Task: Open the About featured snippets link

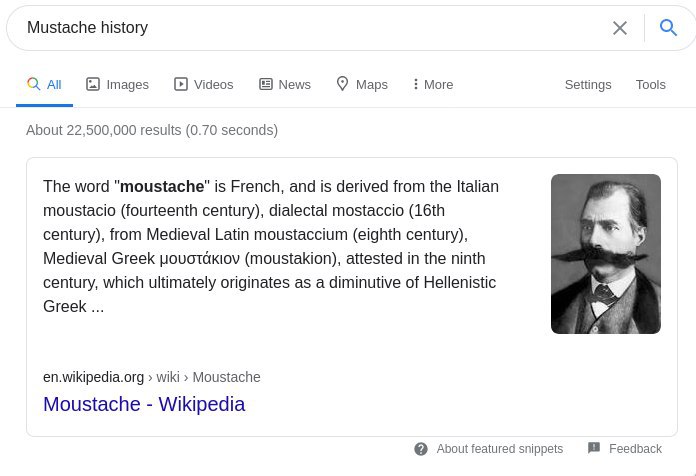Action: [x=500, y=449]
